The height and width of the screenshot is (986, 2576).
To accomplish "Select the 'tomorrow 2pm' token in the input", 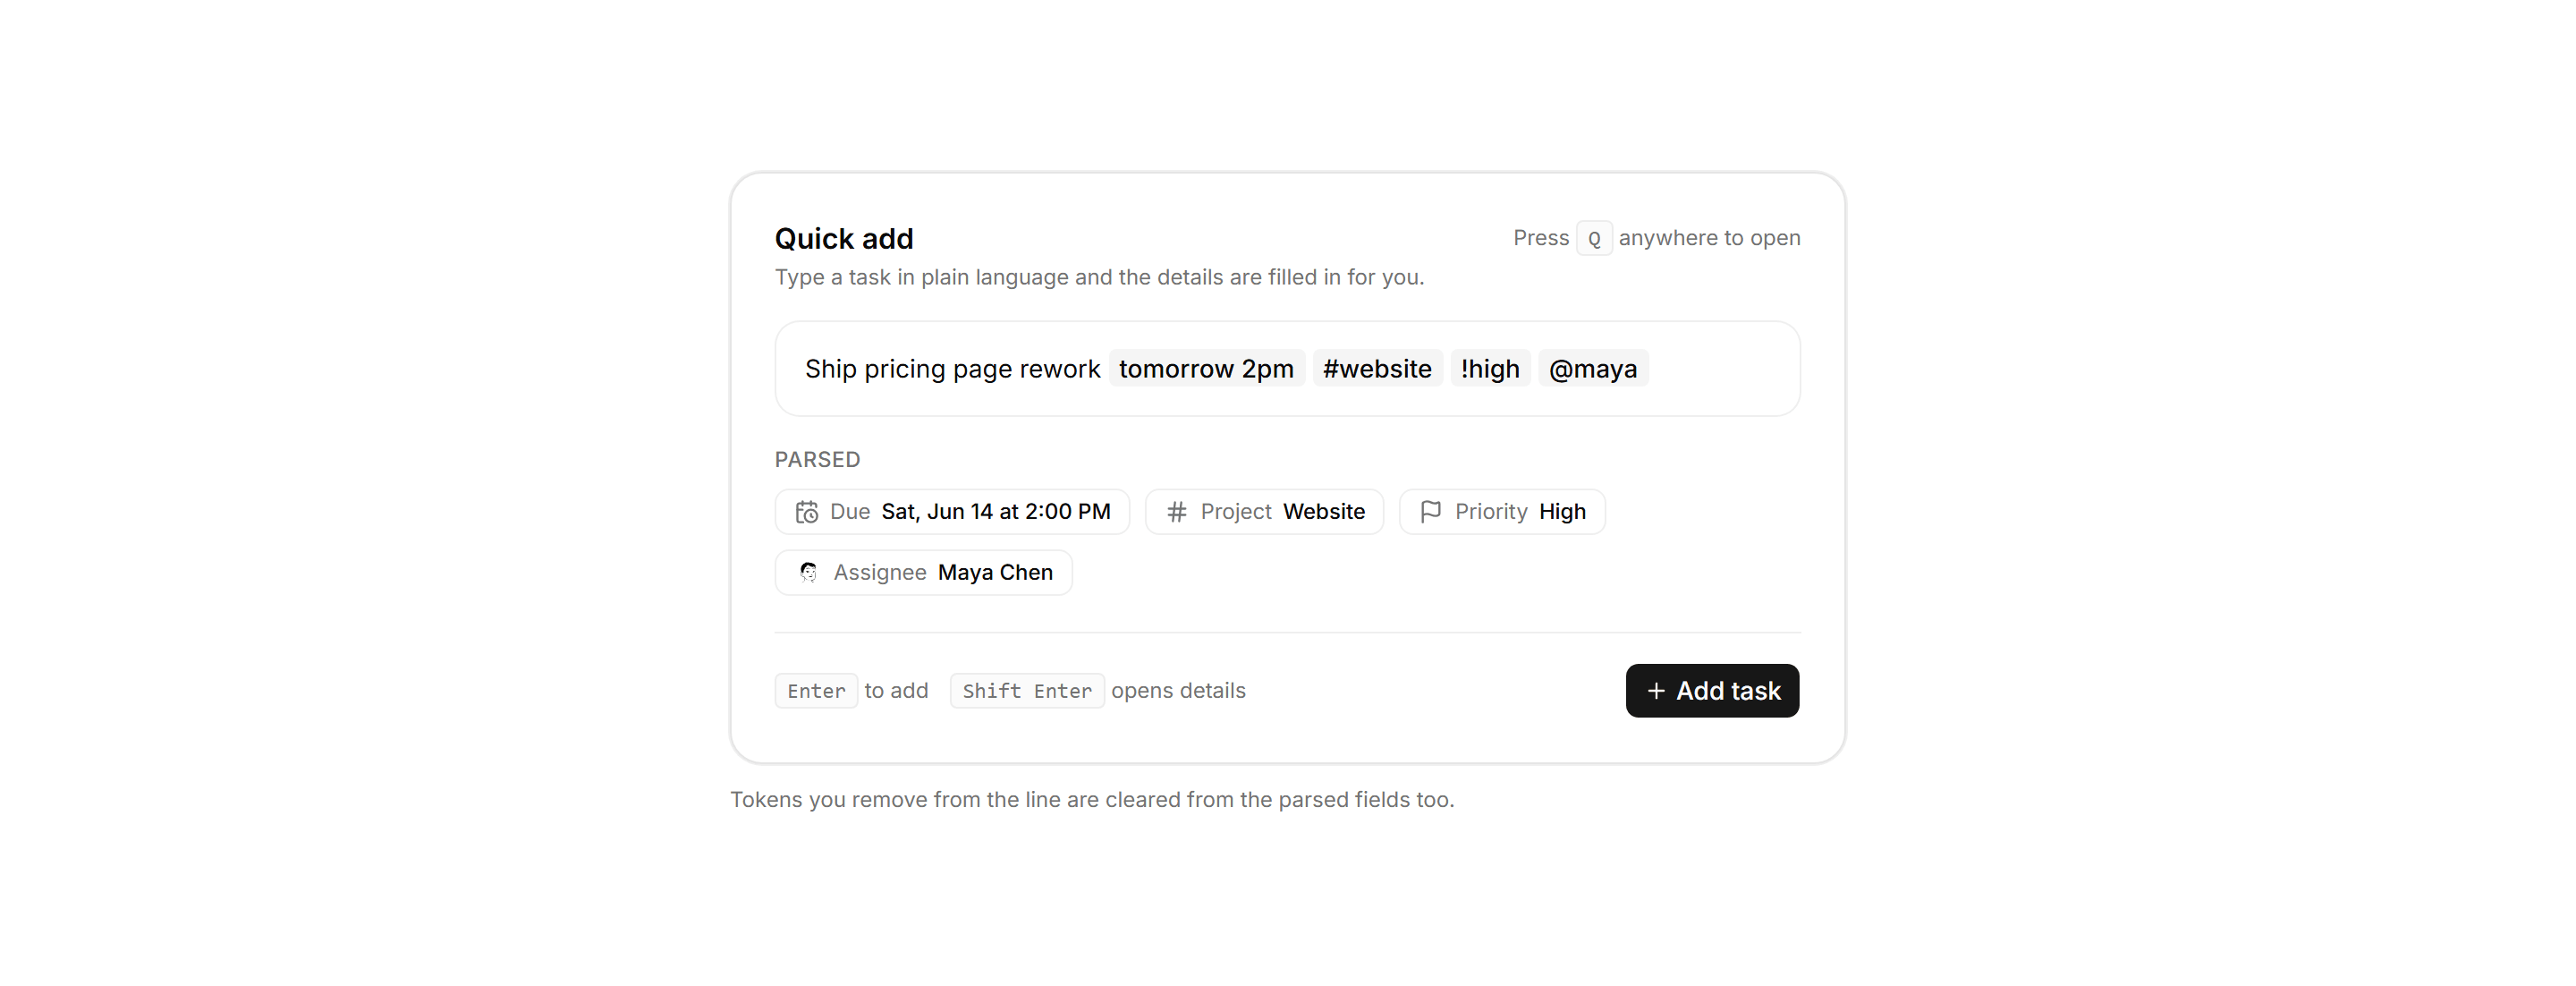I will [x=1206, y=369].
